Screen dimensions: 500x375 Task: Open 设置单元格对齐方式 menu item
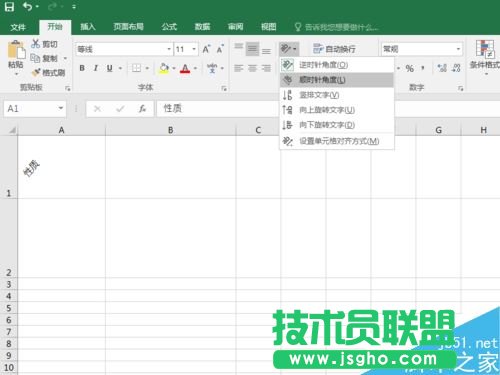pyautogui.click(x=337, y=141)
